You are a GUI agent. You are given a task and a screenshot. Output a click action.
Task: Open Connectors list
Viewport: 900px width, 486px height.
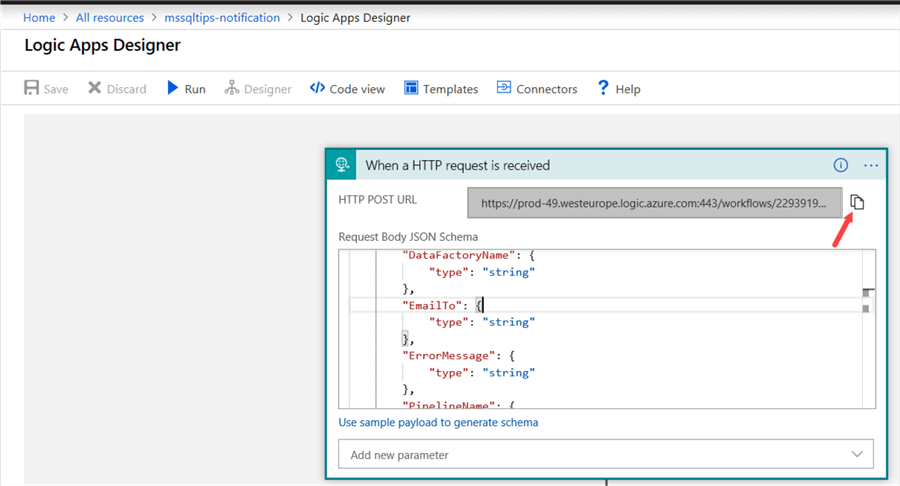click(537, 88)
